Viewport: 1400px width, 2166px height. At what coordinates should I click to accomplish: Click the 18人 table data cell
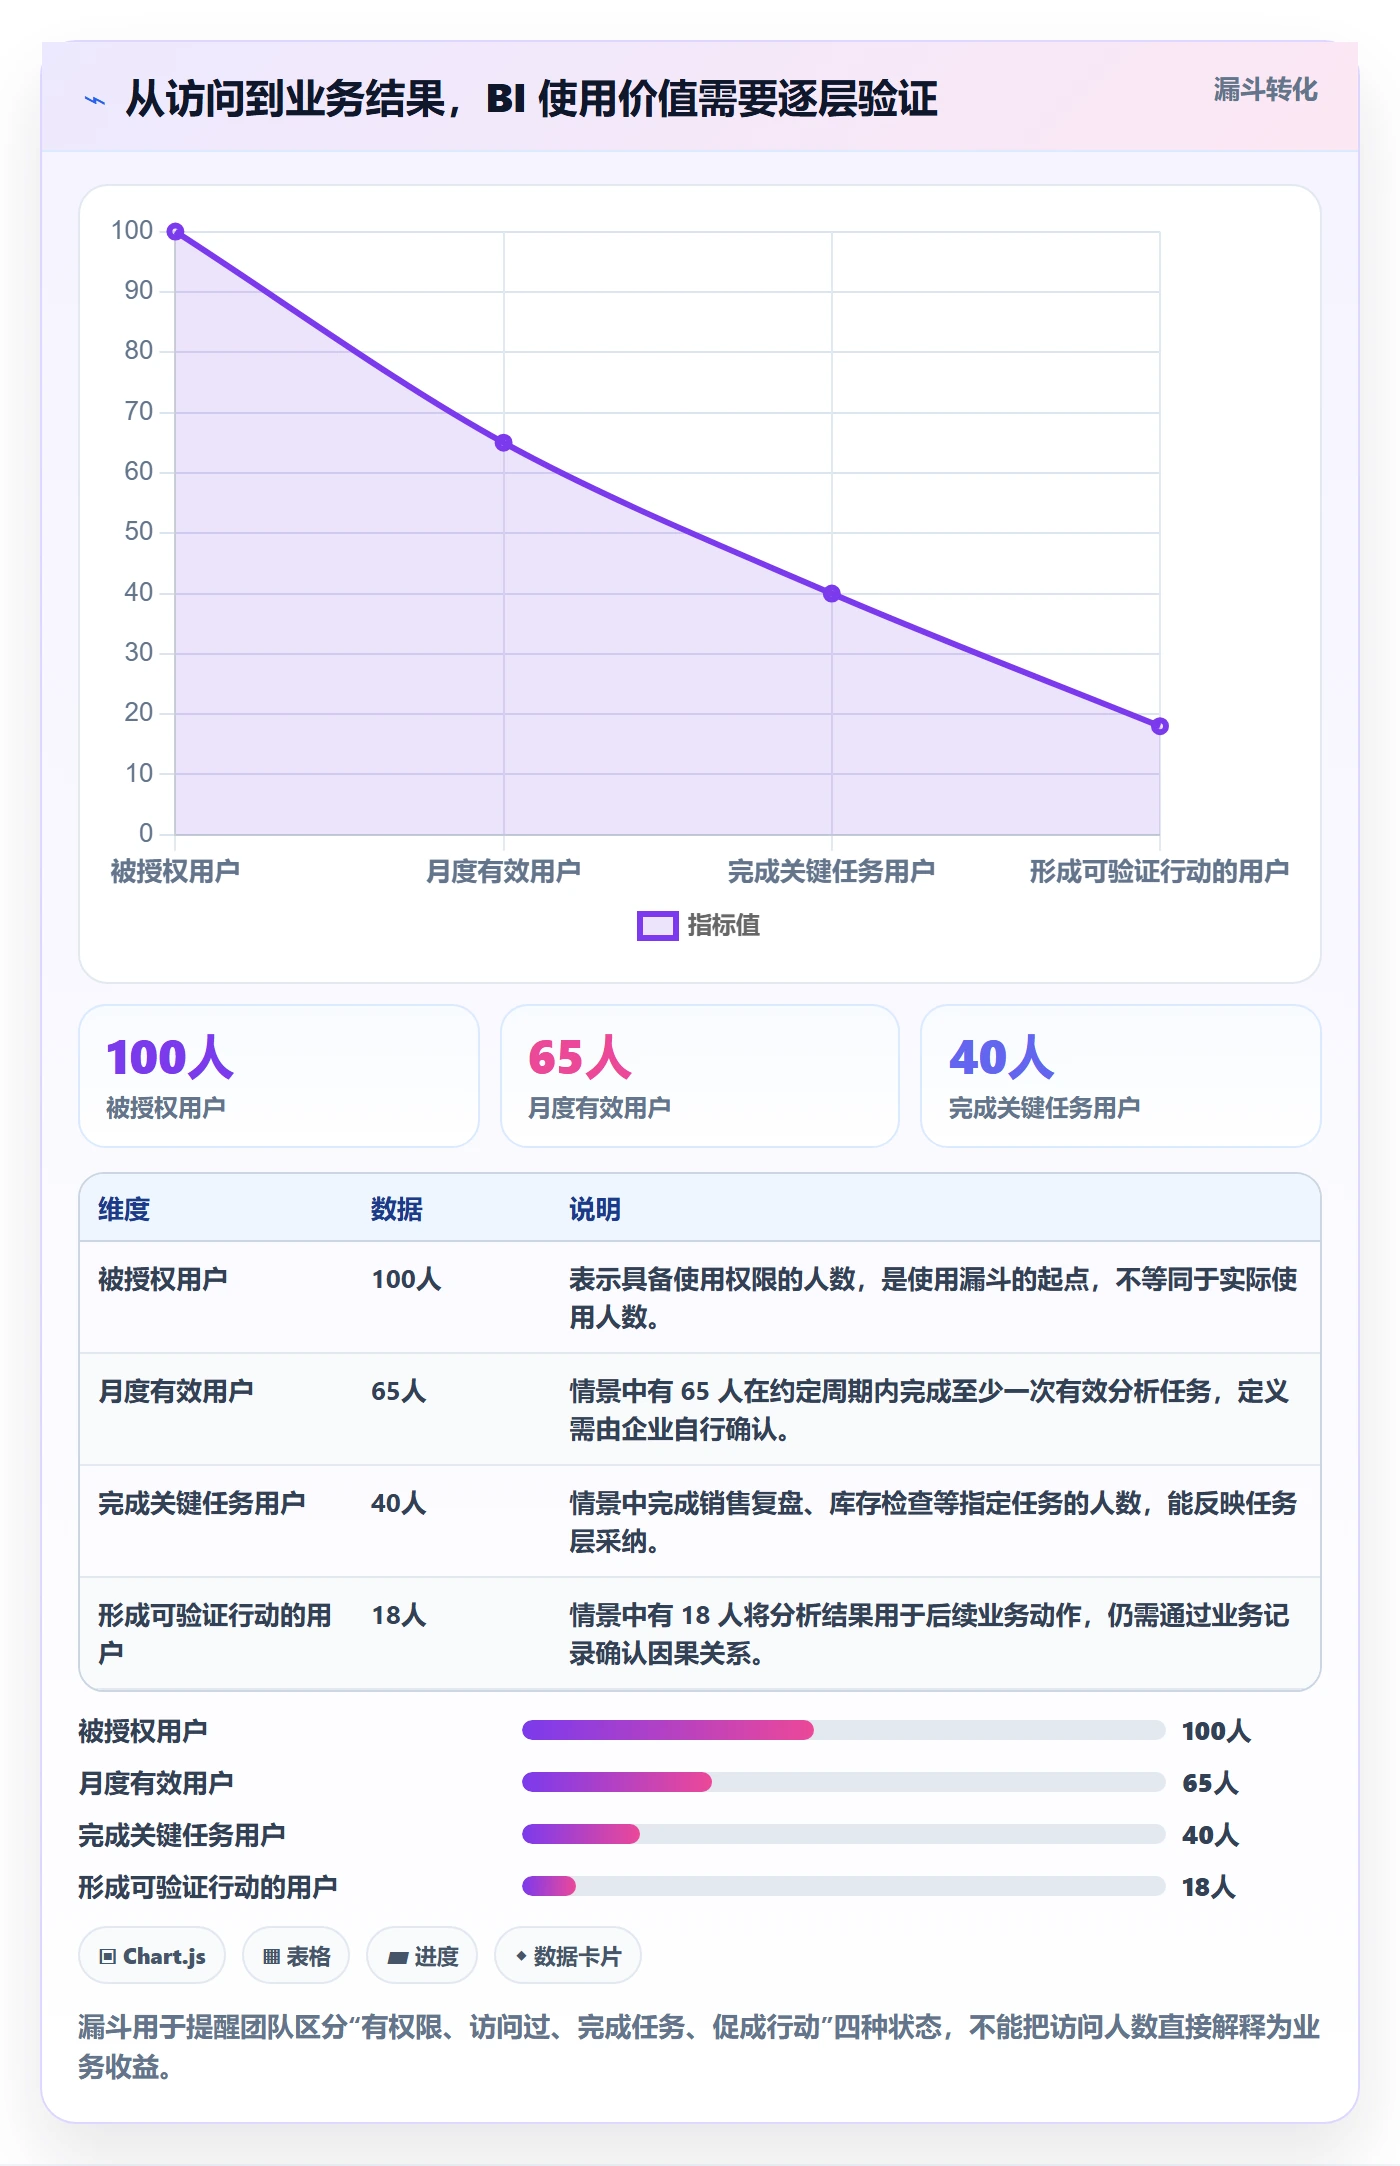click(x=399, y=1615)
